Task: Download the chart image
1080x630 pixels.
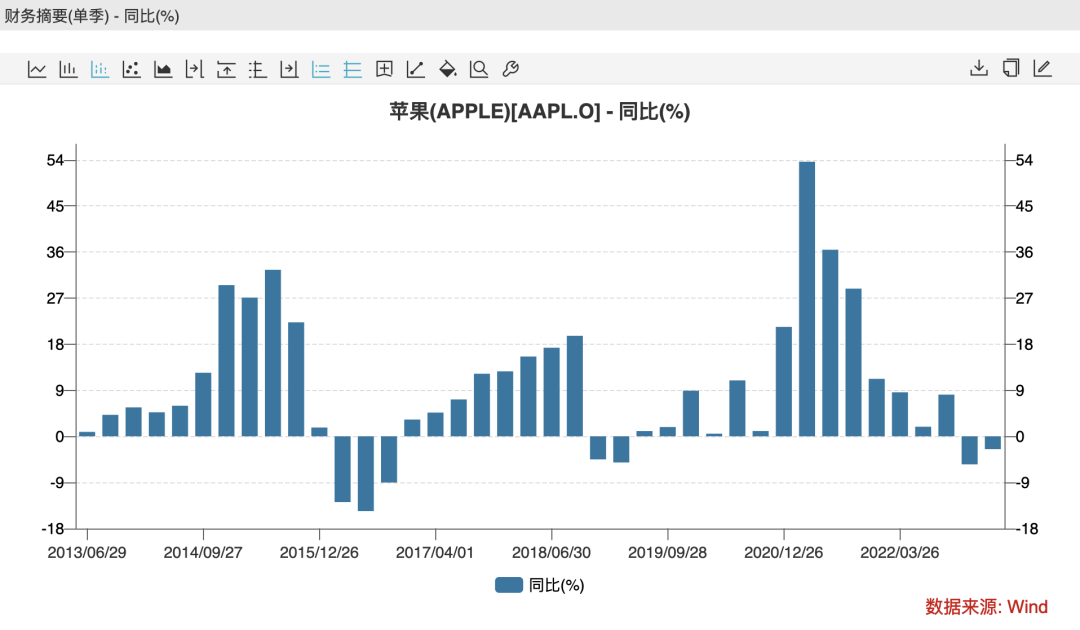Action: pos(979,68)
